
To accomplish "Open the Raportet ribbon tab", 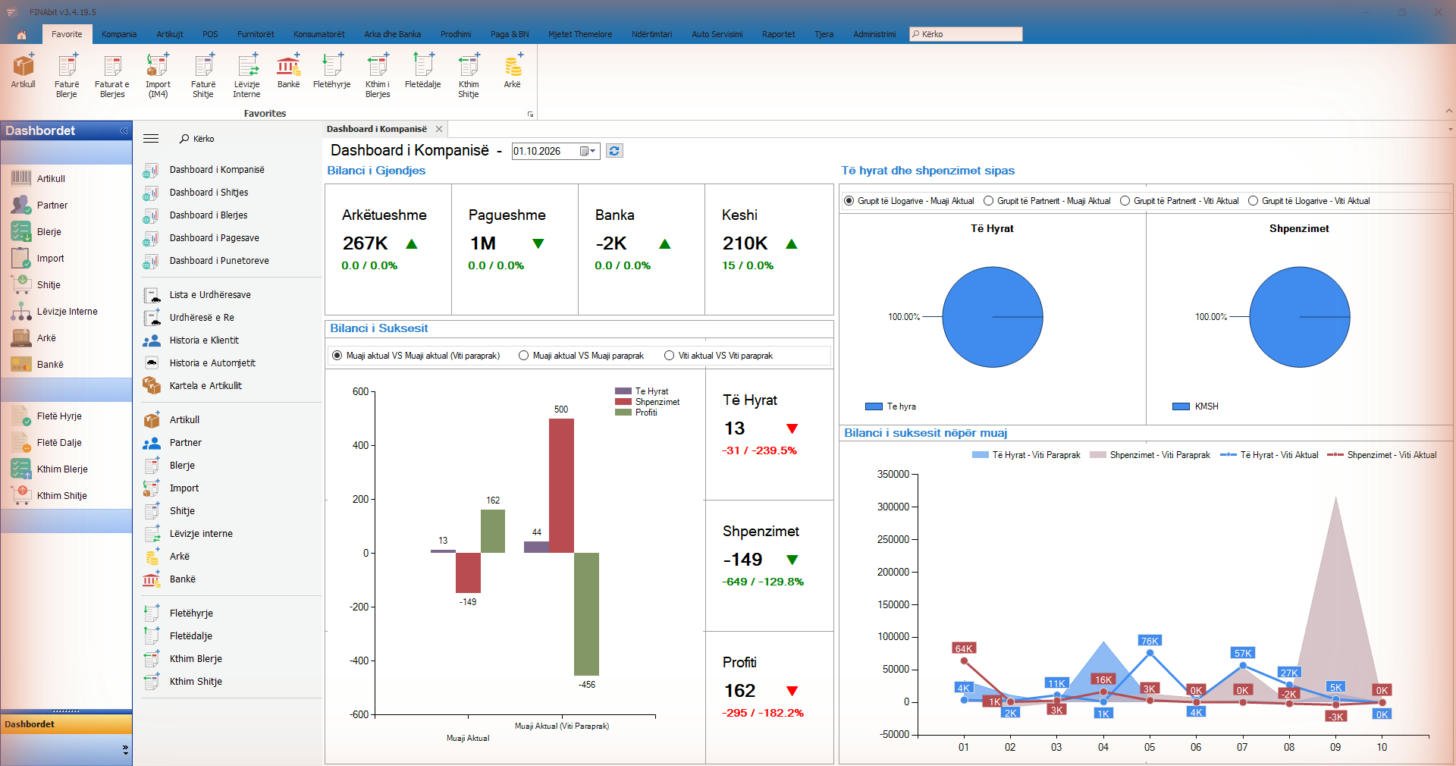I will point(778,34).
